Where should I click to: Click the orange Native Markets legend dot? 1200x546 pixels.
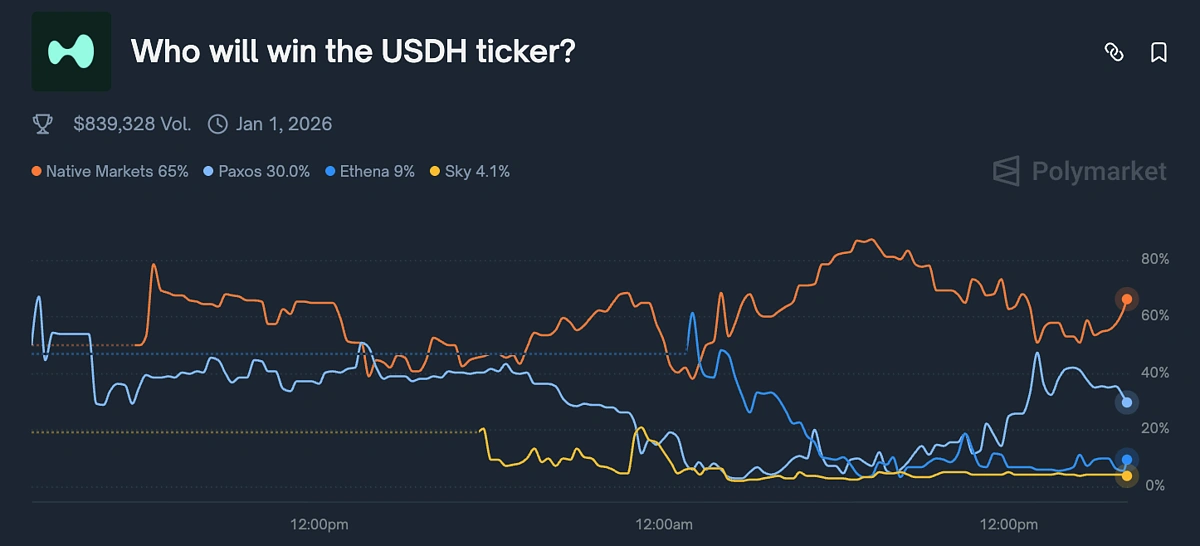pos(37,172)
